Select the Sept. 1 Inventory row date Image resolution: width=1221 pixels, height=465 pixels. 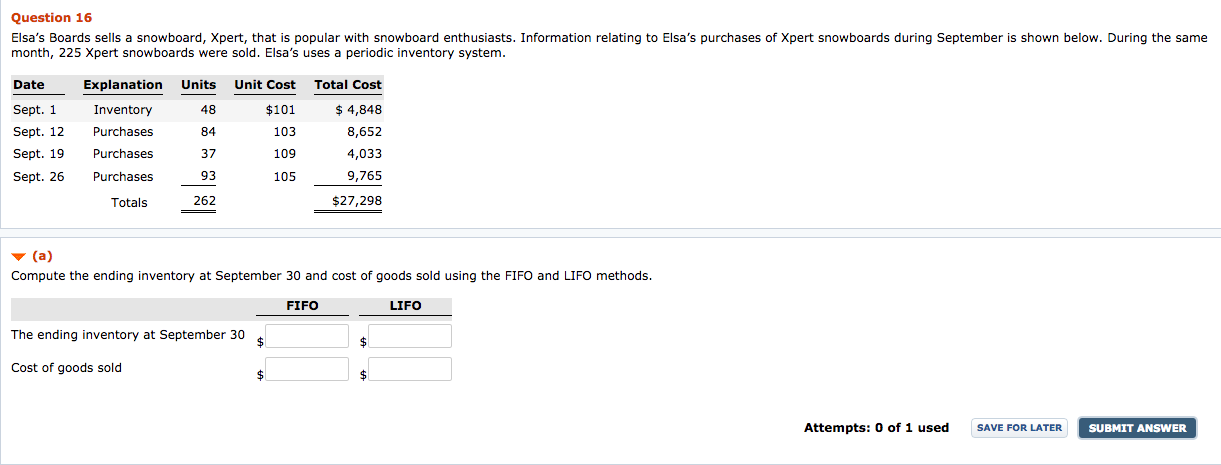click(x=35, y=110)
